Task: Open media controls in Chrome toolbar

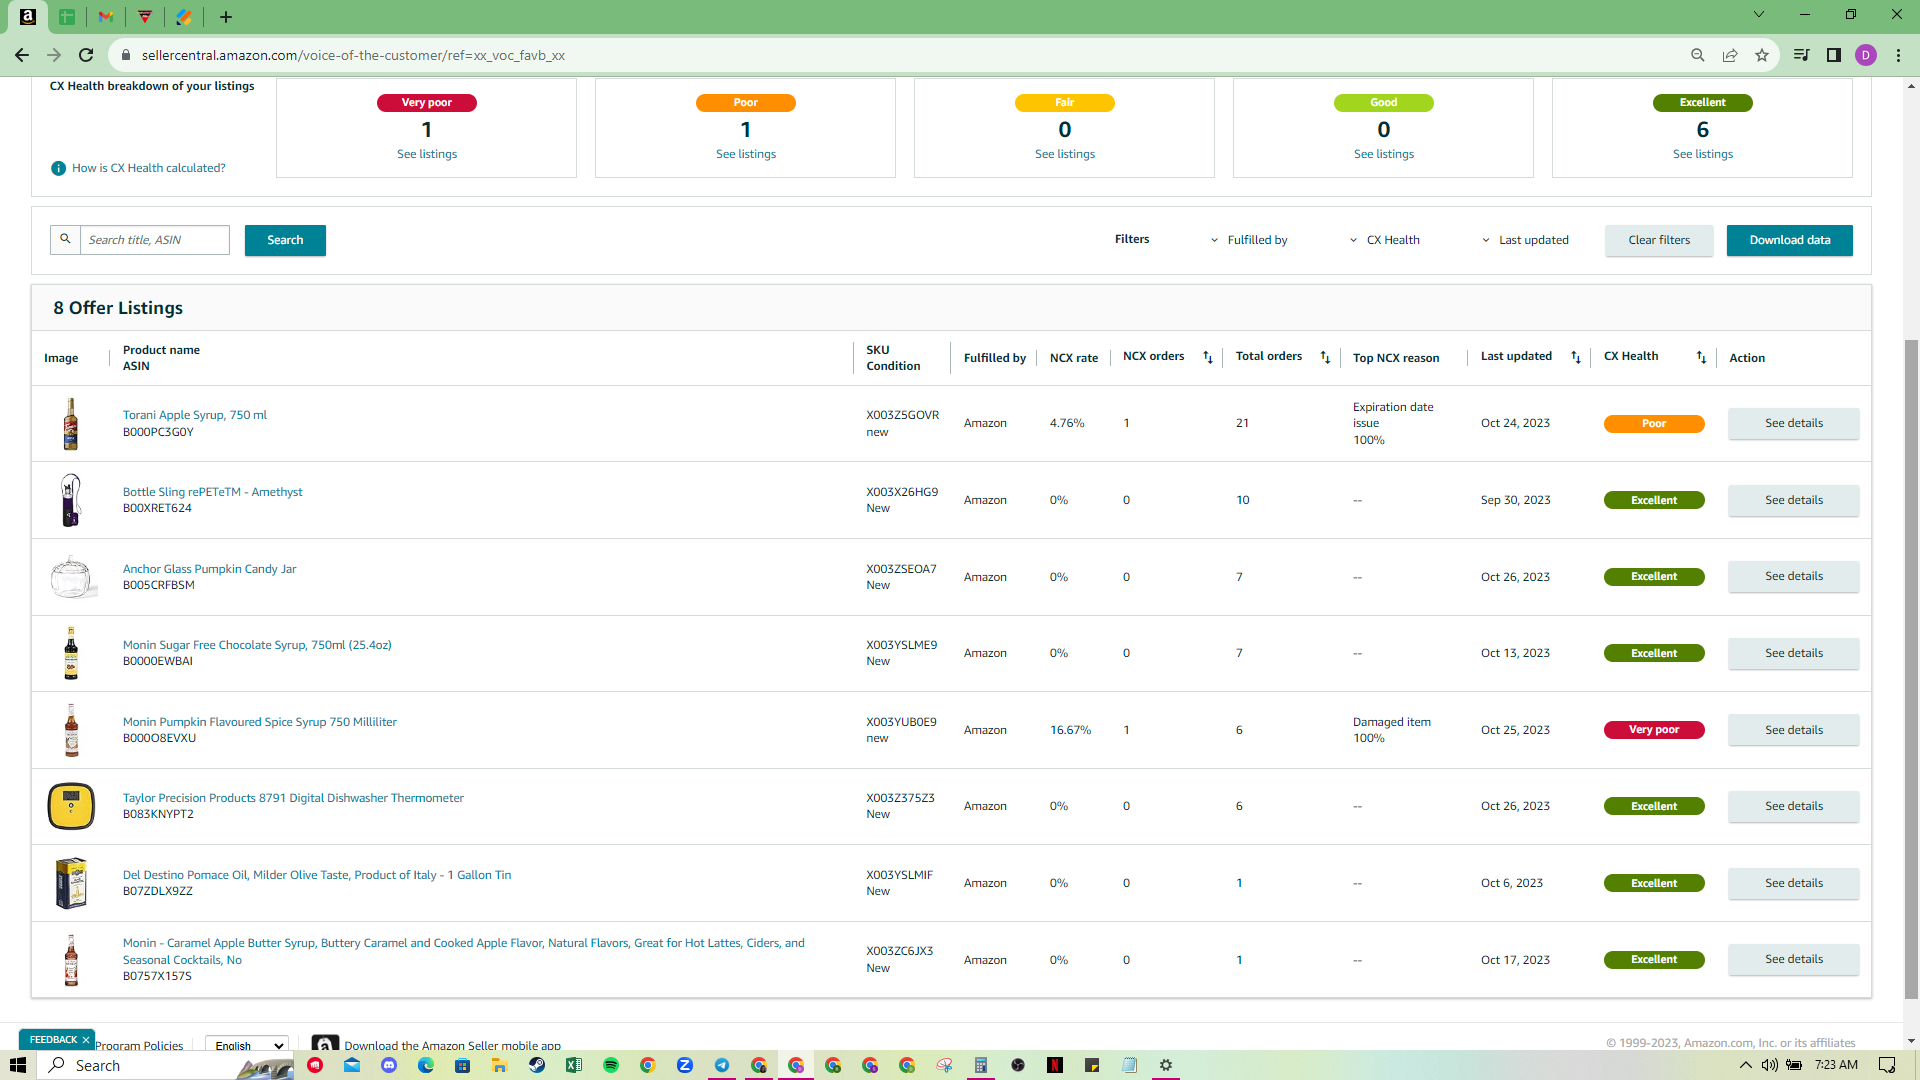Action: pos(1801,55)
